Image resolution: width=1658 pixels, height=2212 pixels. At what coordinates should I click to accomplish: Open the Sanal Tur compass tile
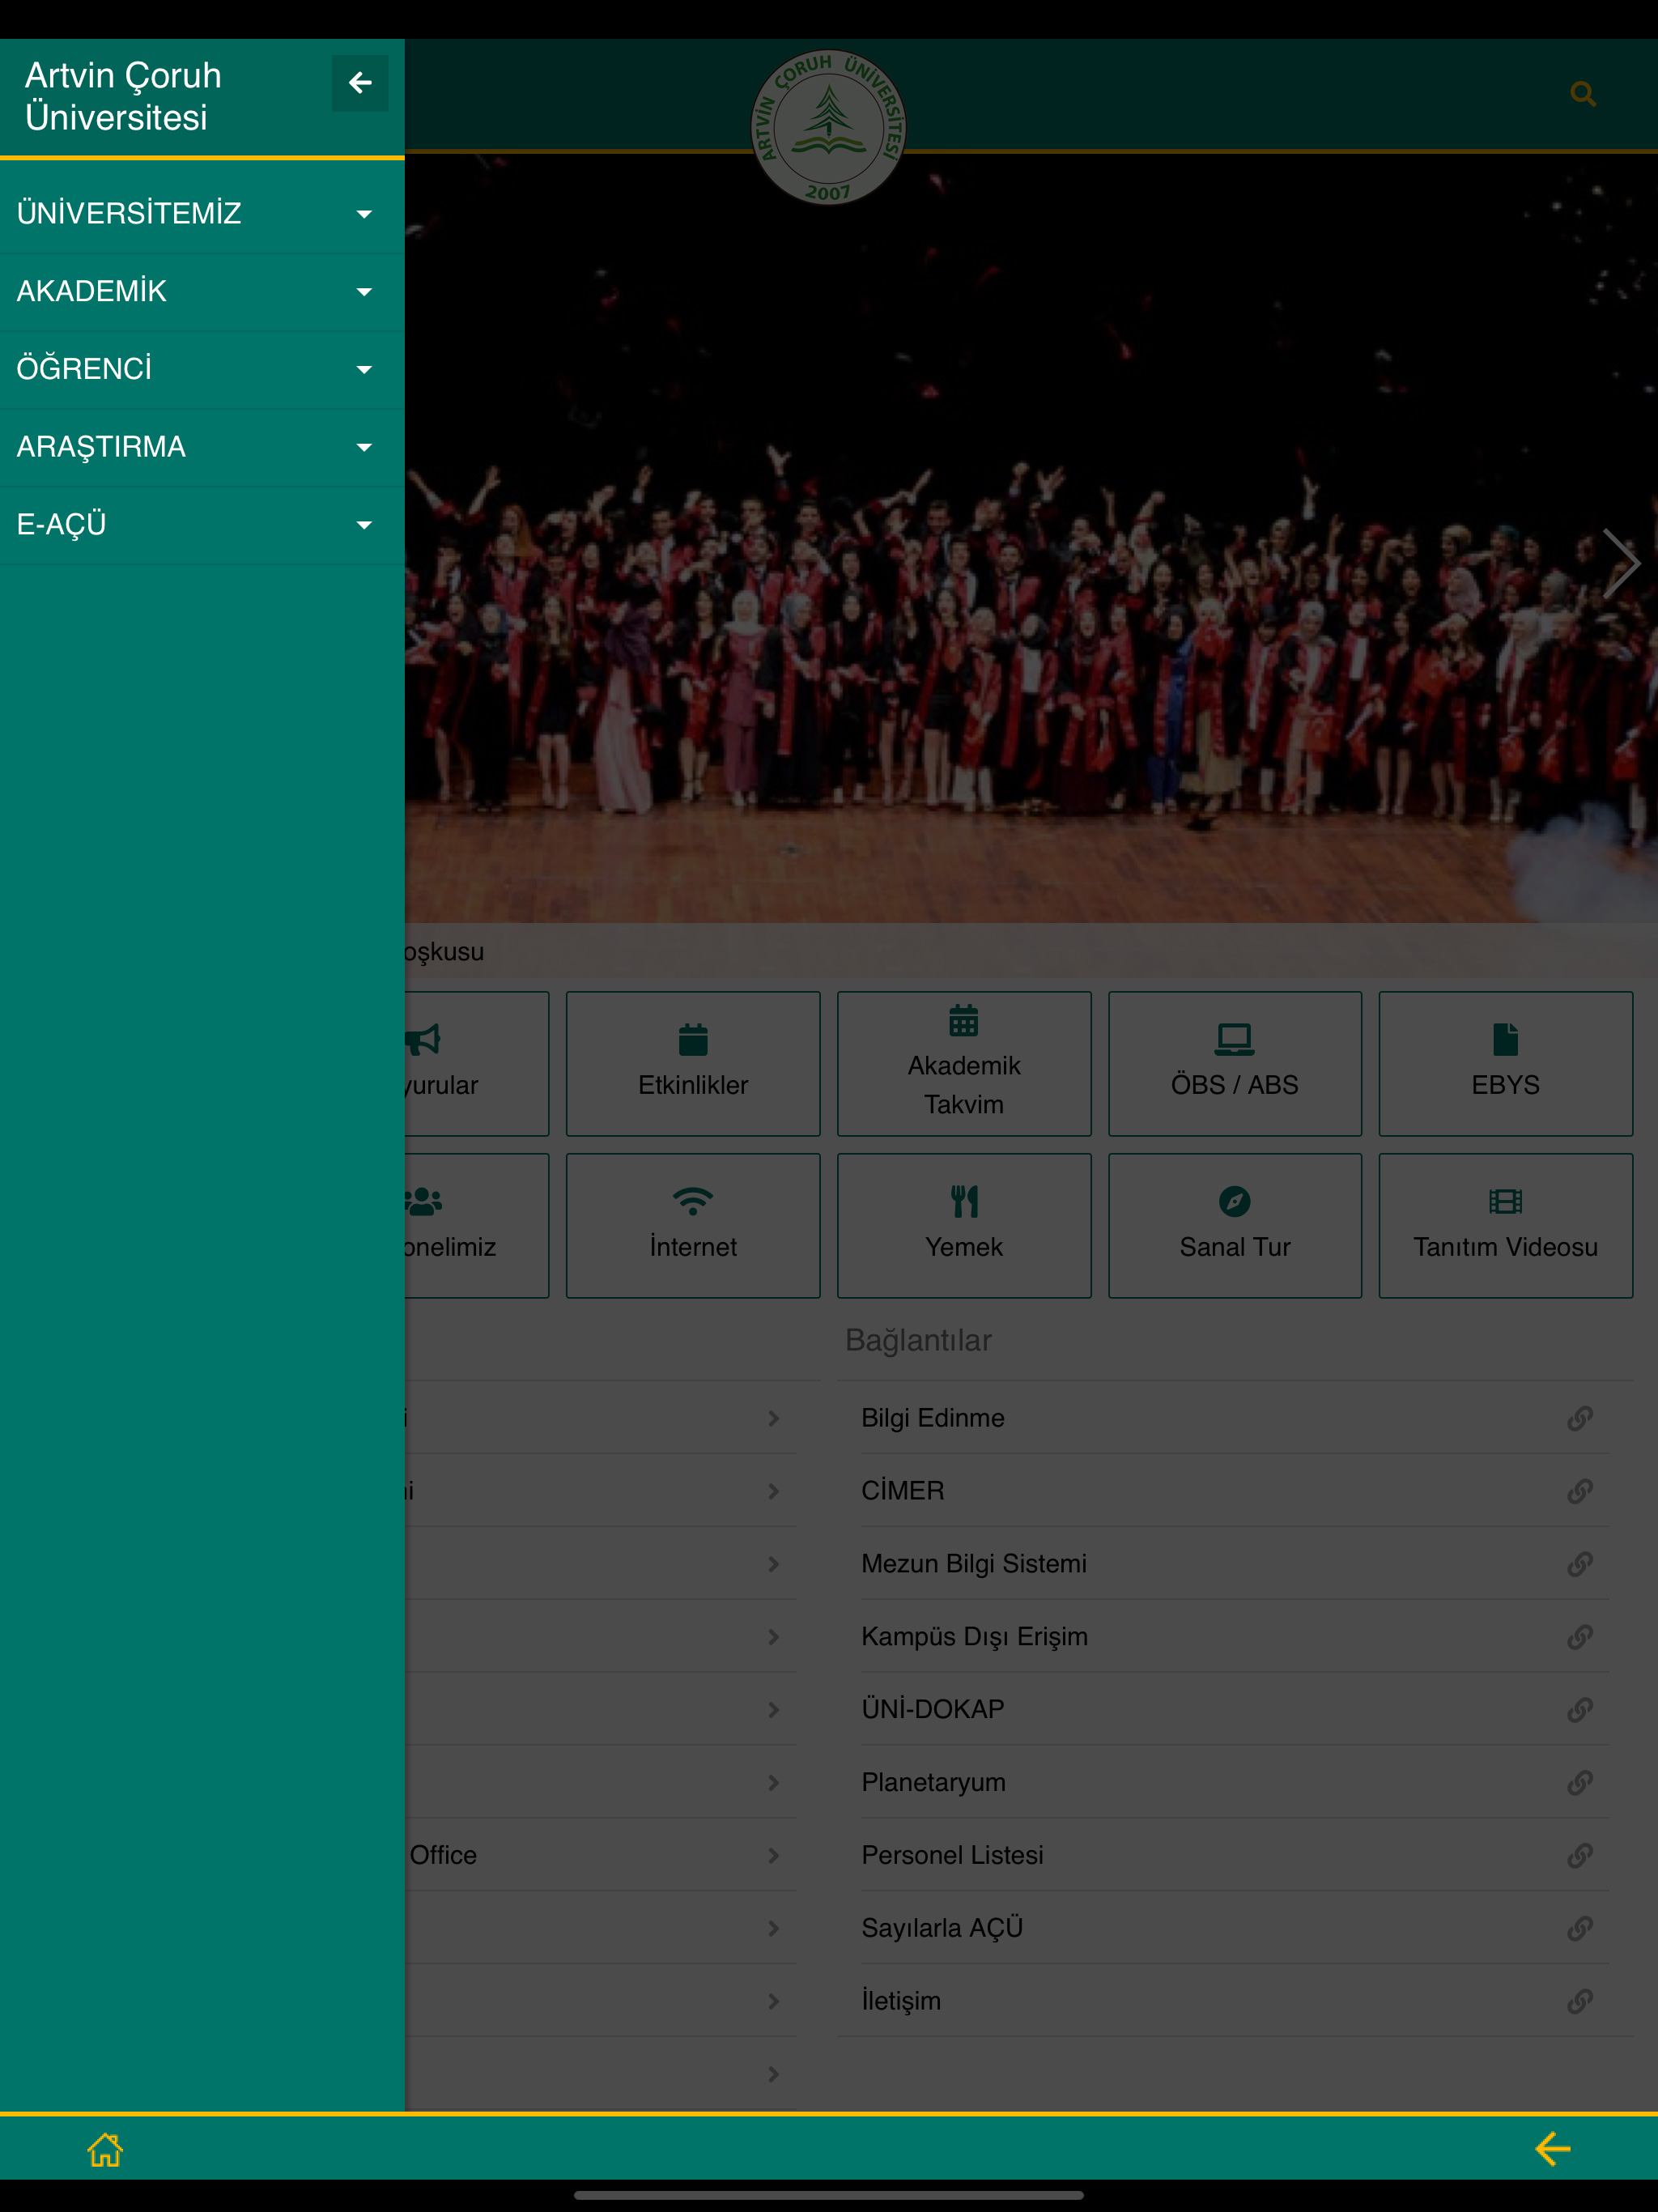1234,1225
